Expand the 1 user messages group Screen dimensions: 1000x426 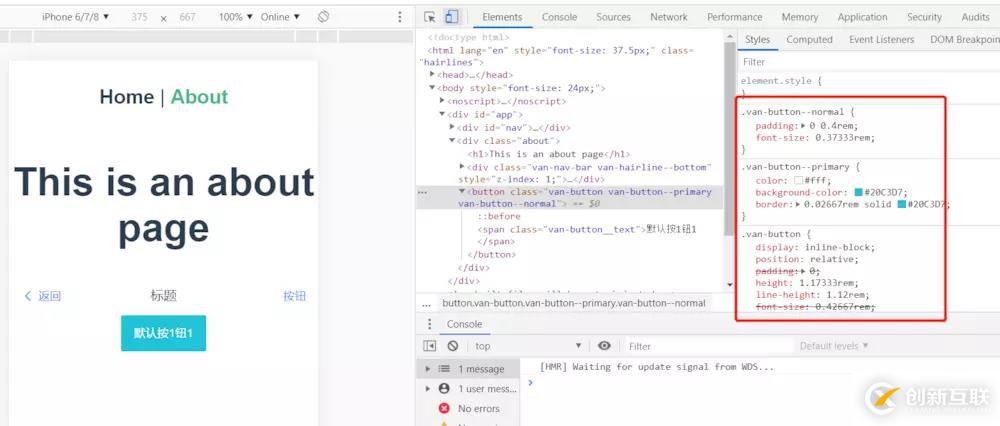coord(427,388)
